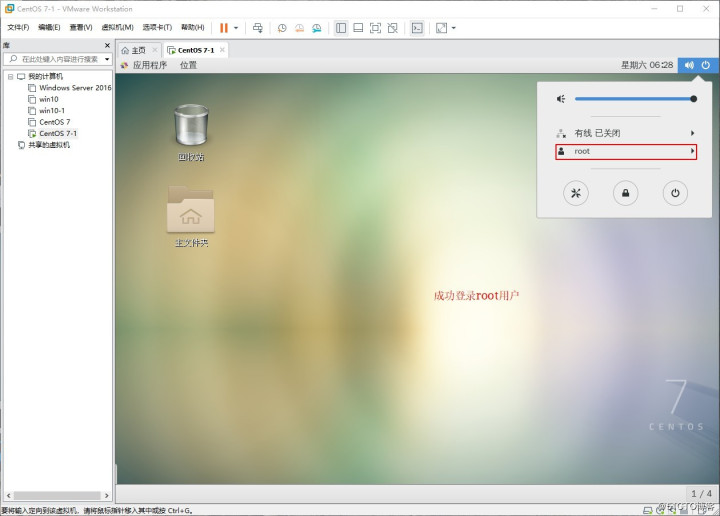Open the 选项卡(T) menu
Viewport: 720px width, 516px height.
(157, 28)
